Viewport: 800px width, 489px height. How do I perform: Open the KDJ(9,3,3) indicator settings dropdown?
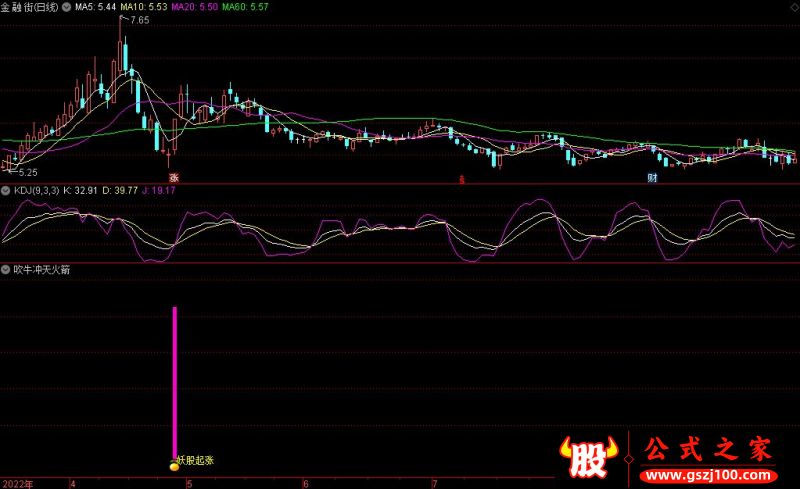6,190
